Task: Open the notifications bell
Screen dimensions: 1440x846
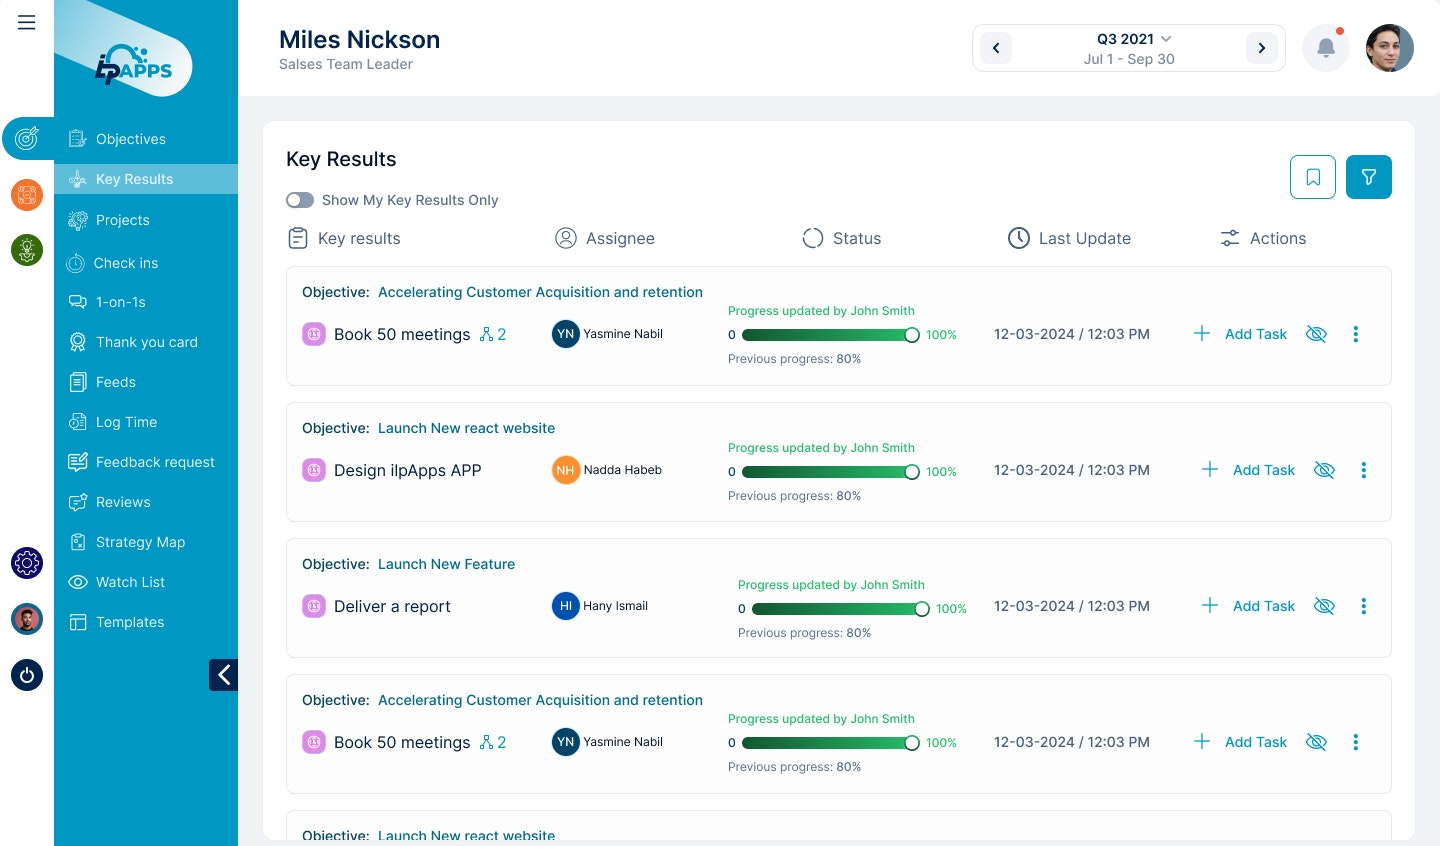Action: point(1326,48)
